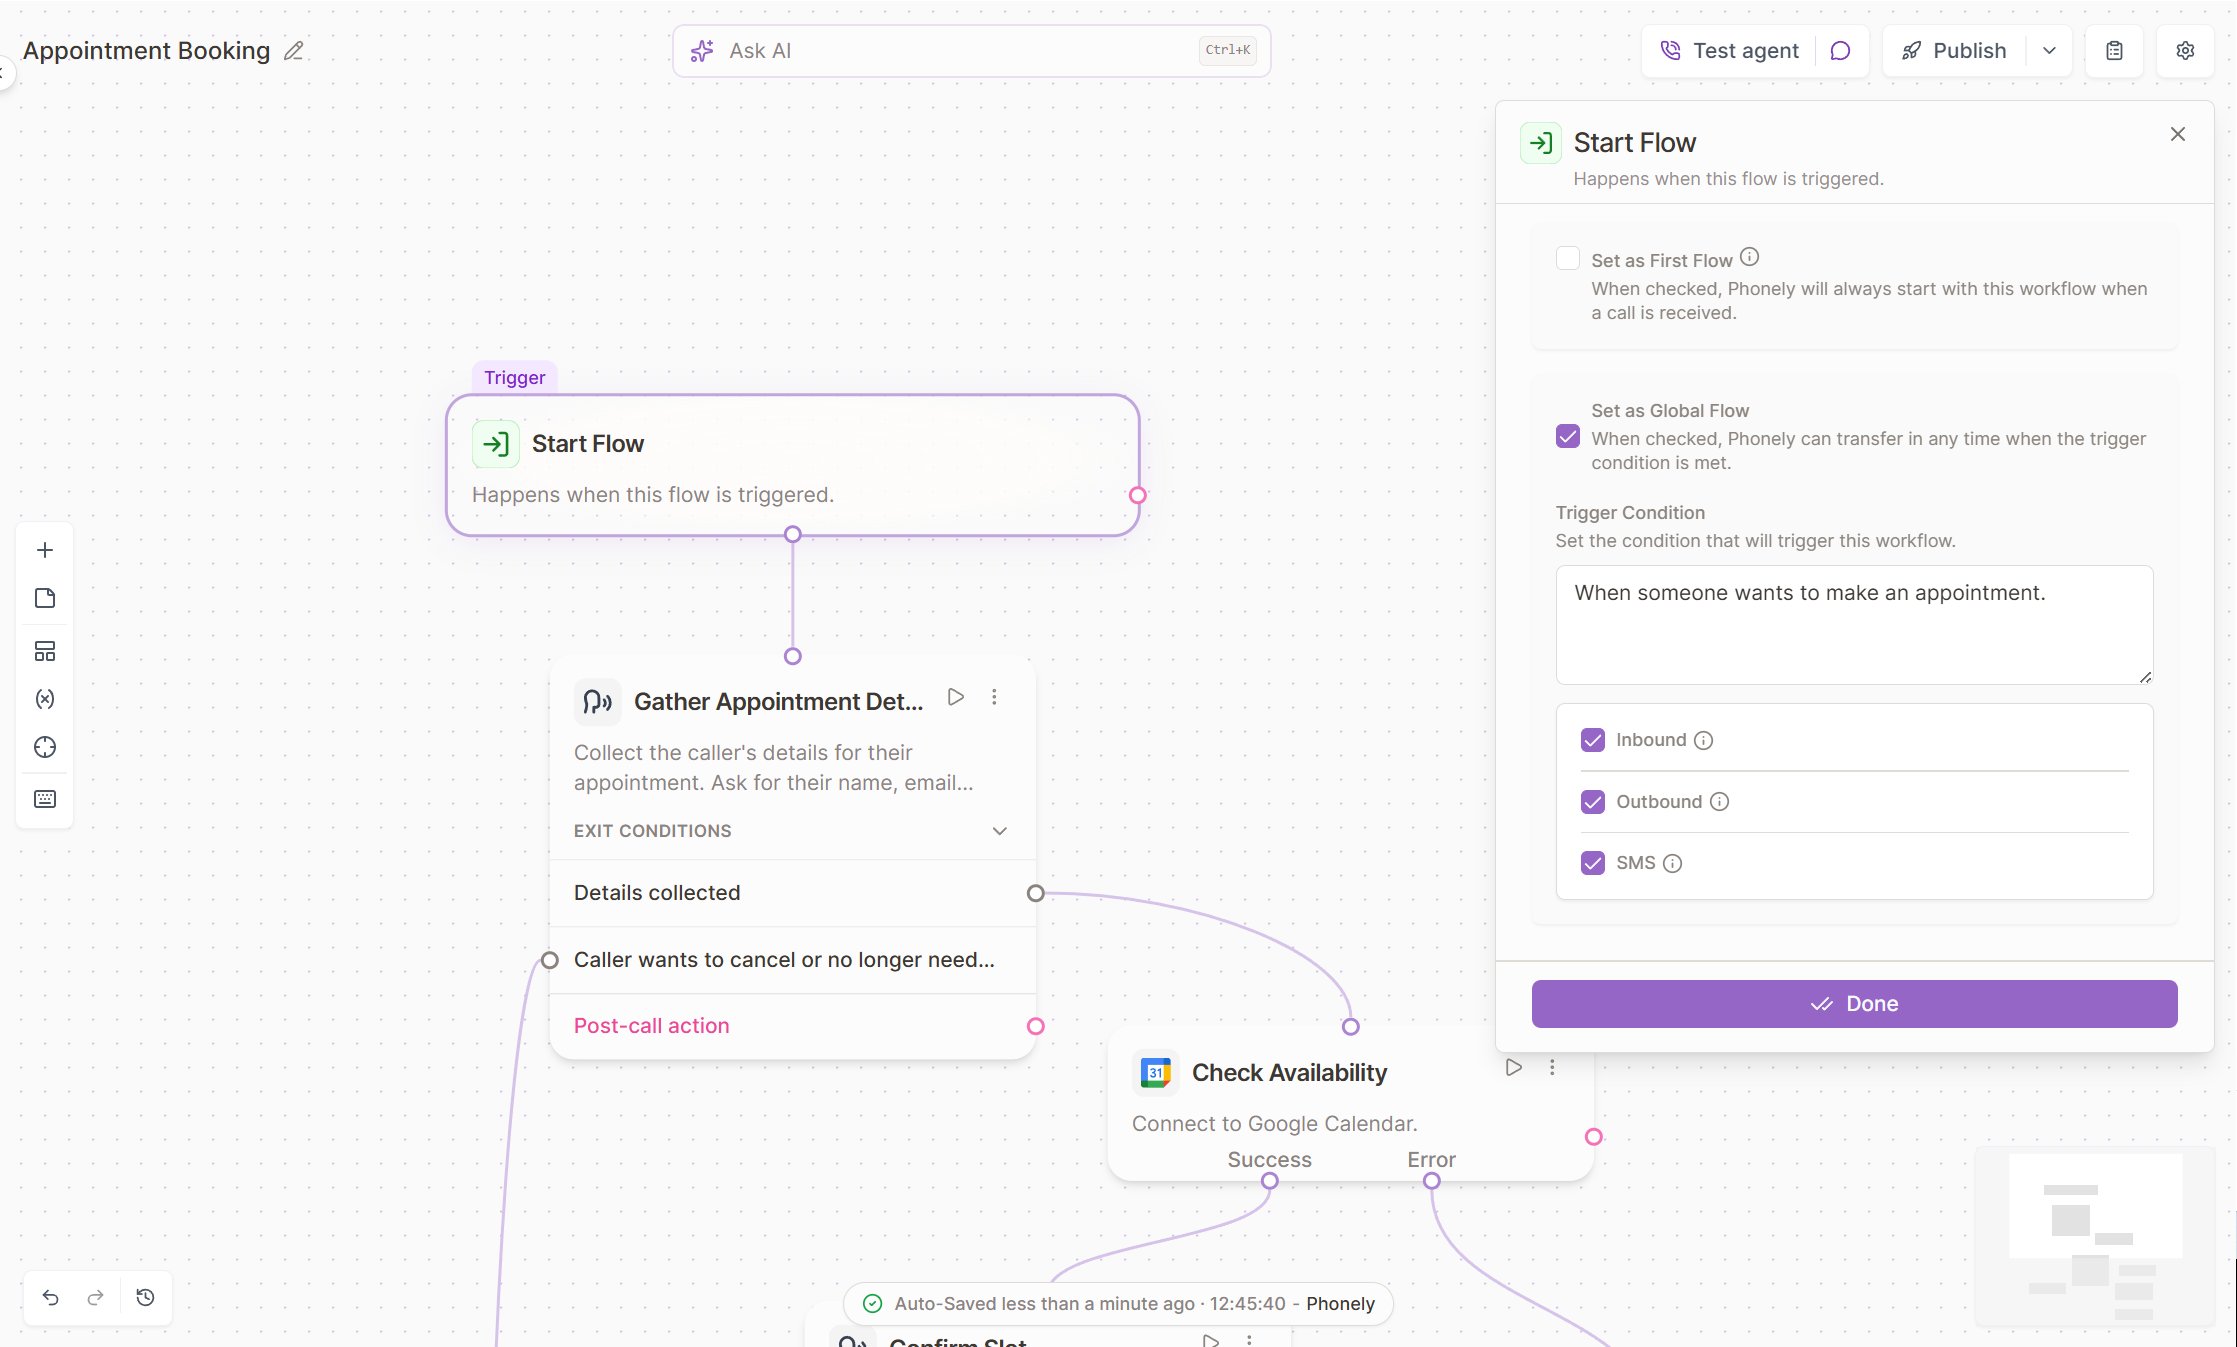
Task: Open Gather Appointment Details three-dot menu
Action: (x=994, y=697)
